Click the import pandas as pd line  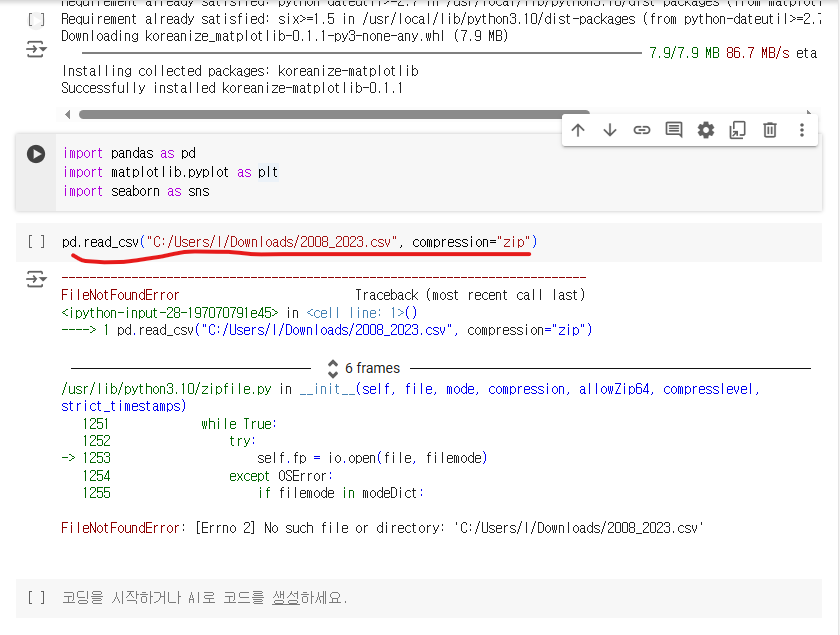[129, 153]
